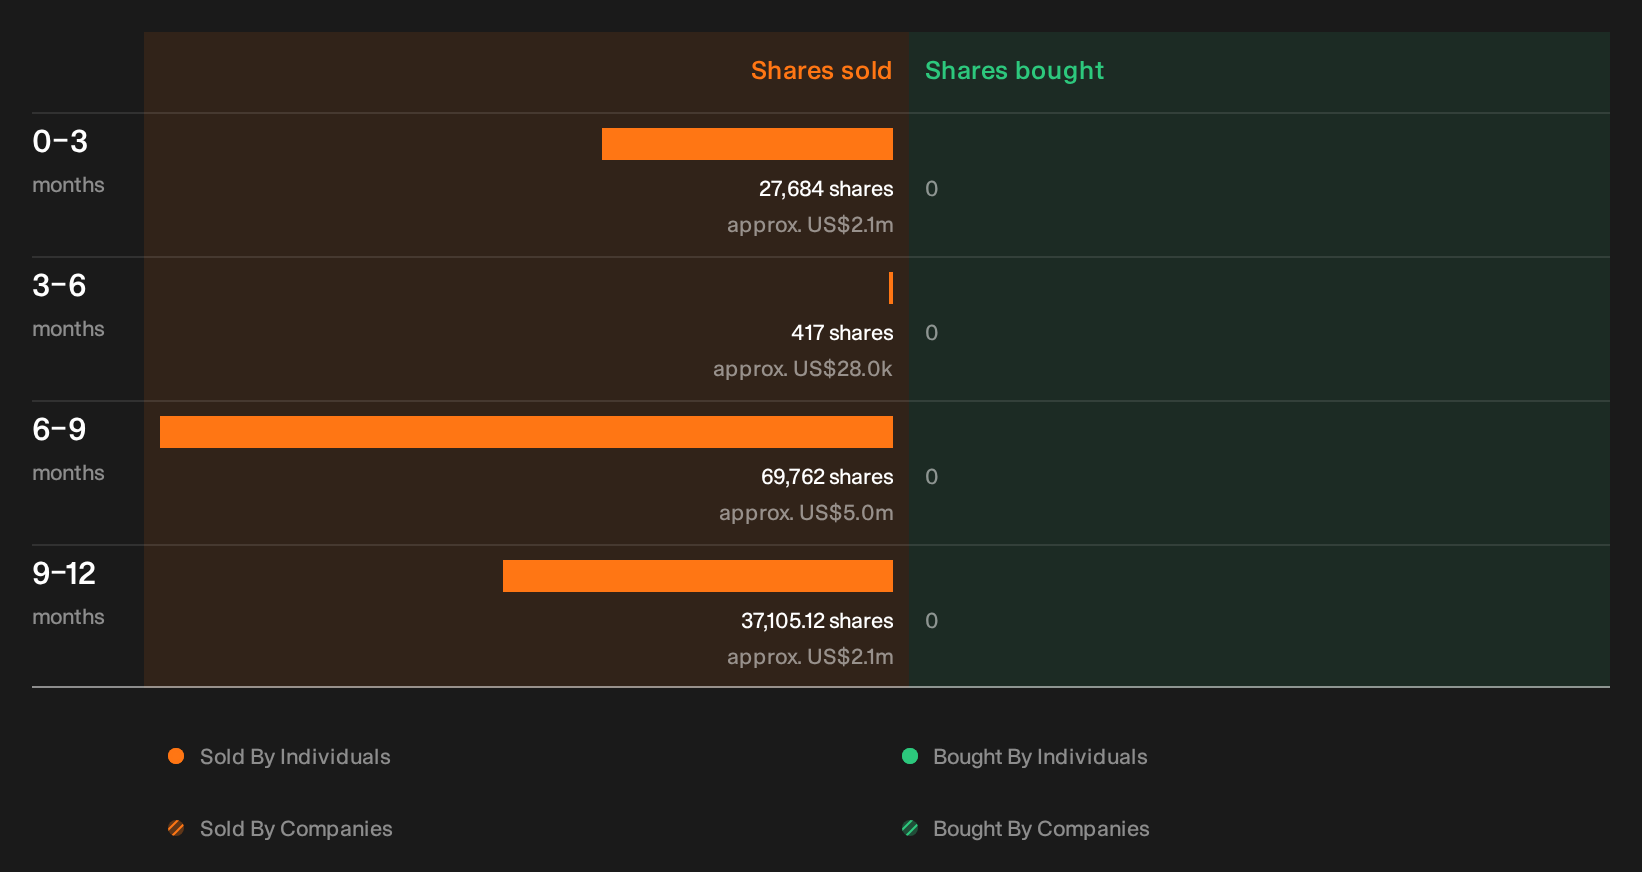Click the Sold By Companies striped legend icon
This screenshot has width=1642, height=872.
(176, 828)
